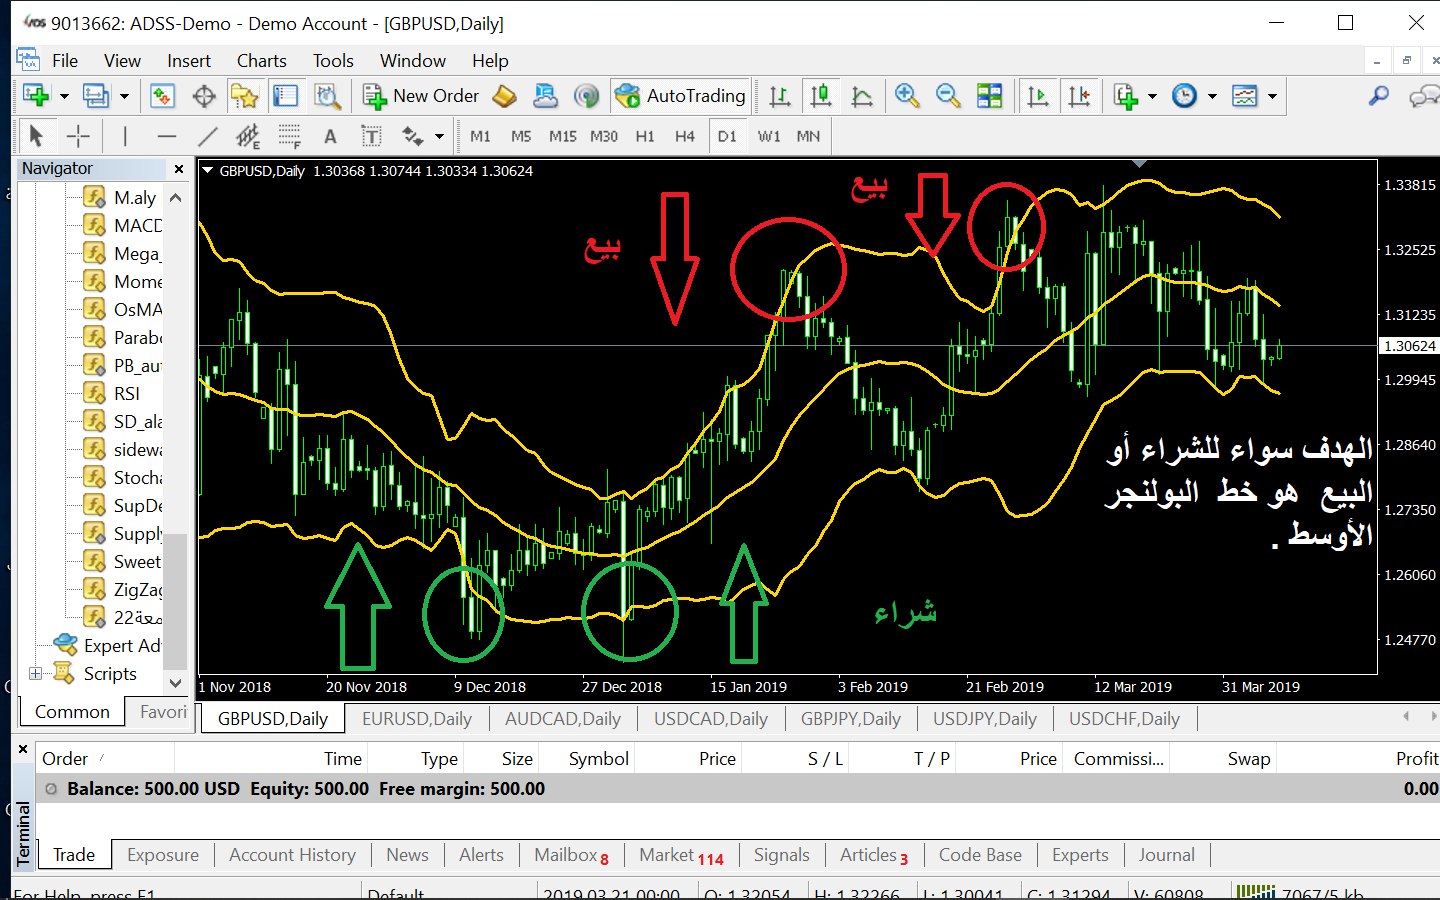Open the periods clock icon
Image resolution: width=1440 pixels, height=900 pixels.
point(1184,96)
